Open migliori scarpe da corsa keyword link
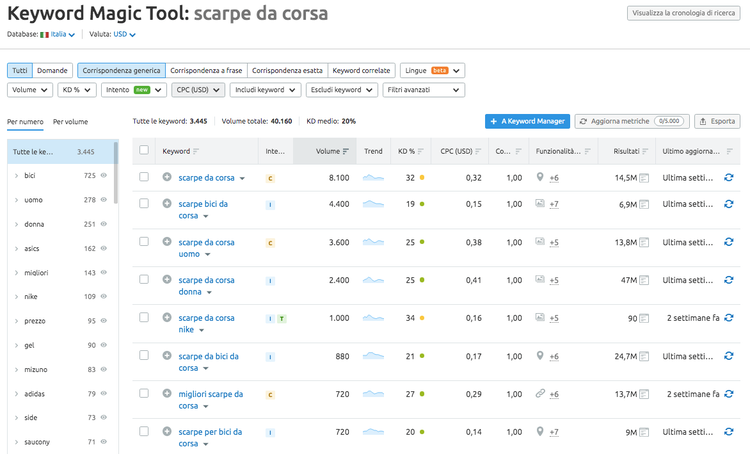The image size is (750, 454). [x=210, y=400]
